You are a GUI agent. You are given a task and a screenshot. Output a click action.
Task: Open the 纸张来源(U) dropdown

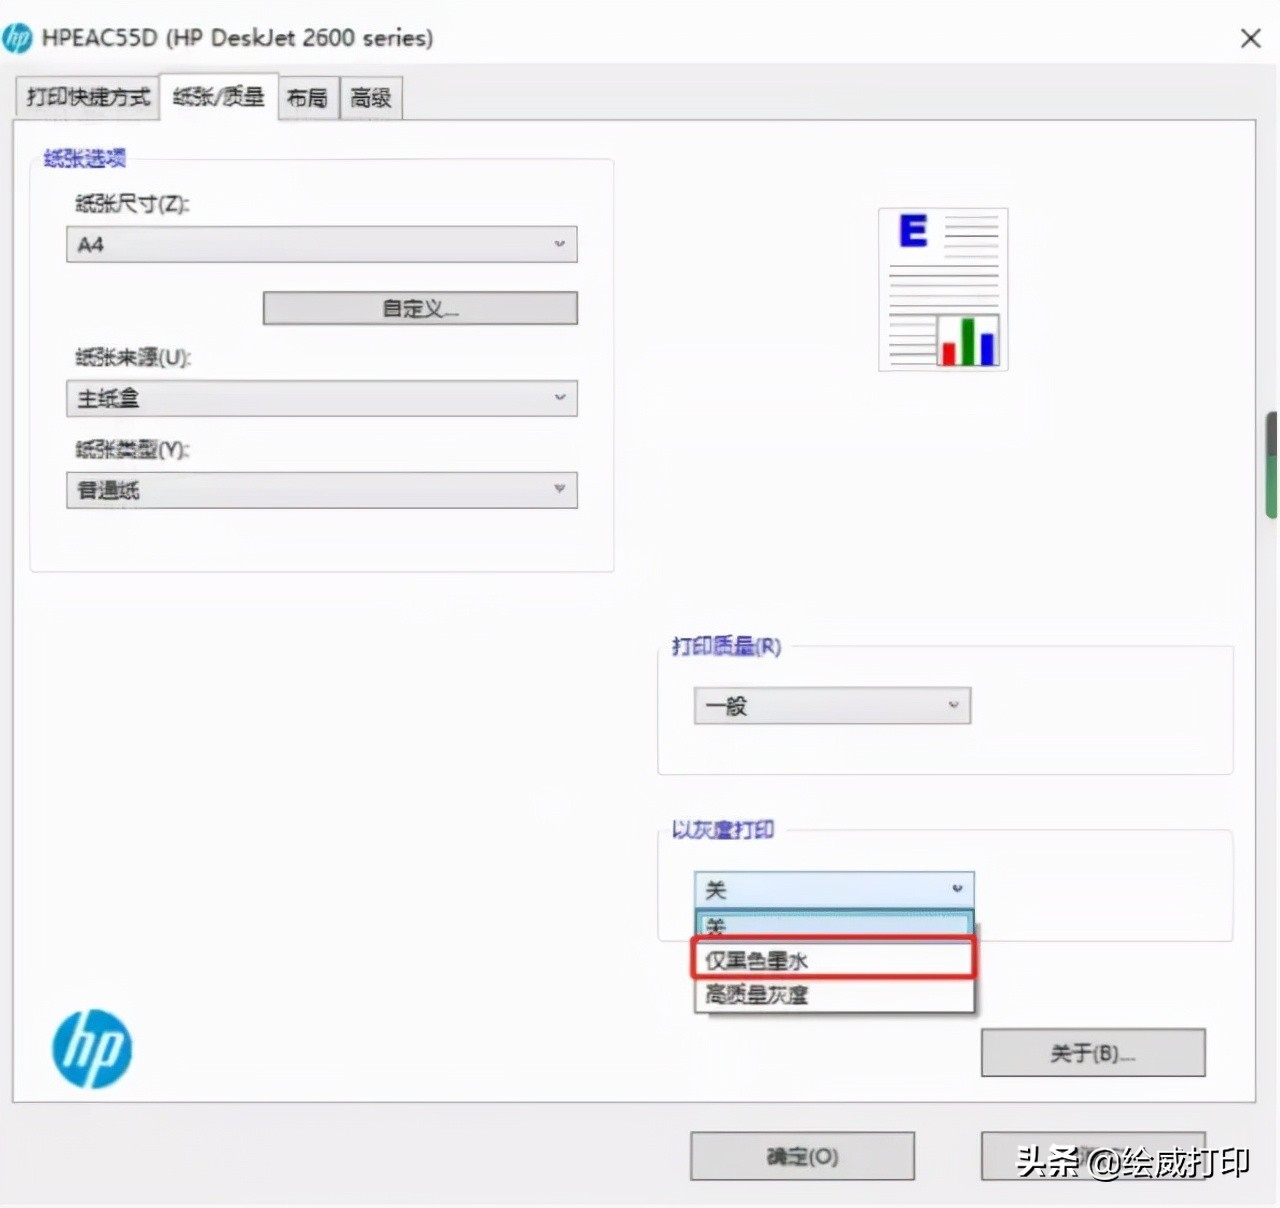click(558, 398)
